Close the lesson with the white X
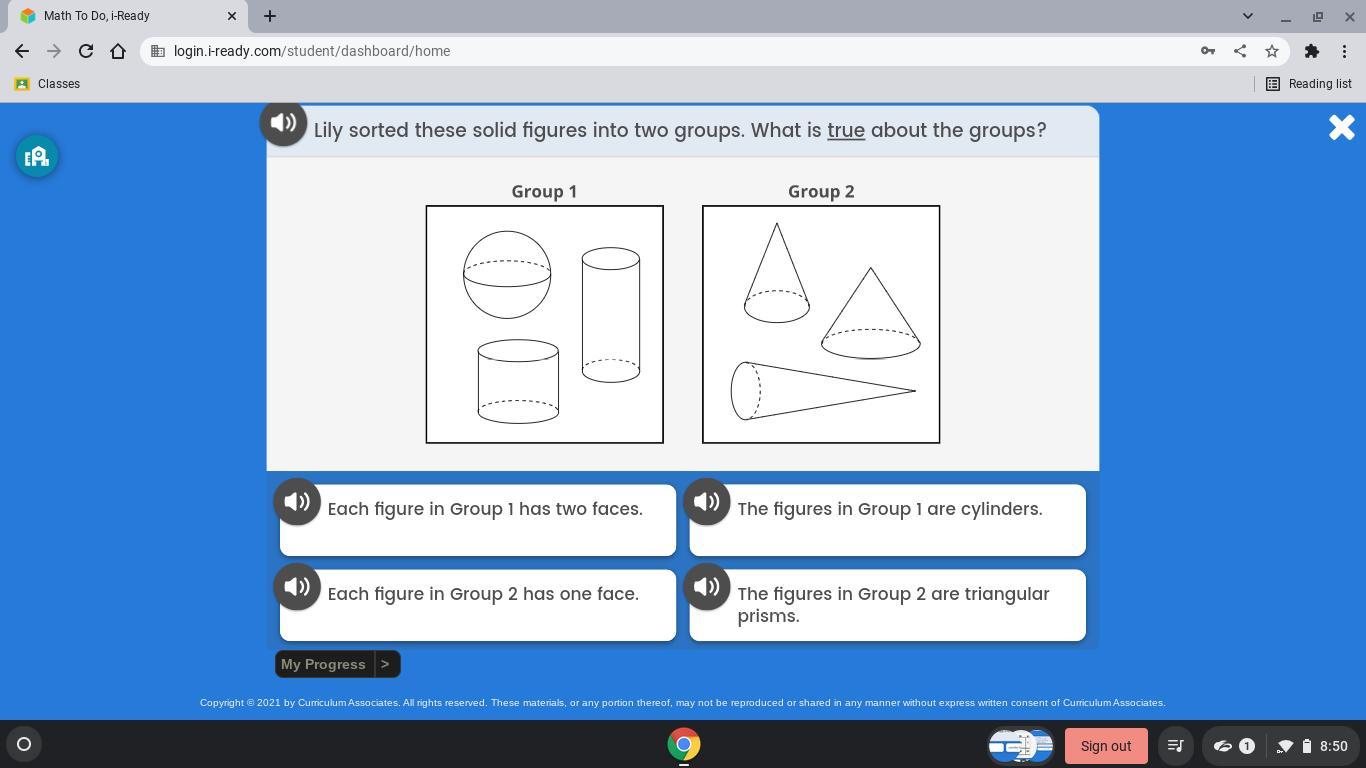Viewport: 1366px width, 768px height. (1341, 128)
